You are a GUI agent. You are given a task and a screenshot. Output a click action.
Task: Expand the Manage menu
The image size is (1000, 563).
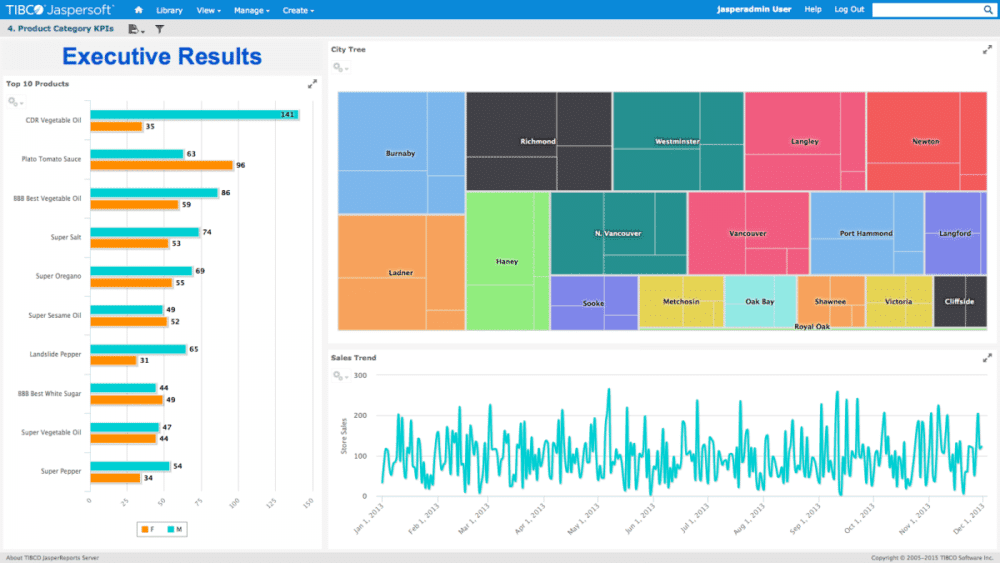pyautogui.click(x=251, y=10)
